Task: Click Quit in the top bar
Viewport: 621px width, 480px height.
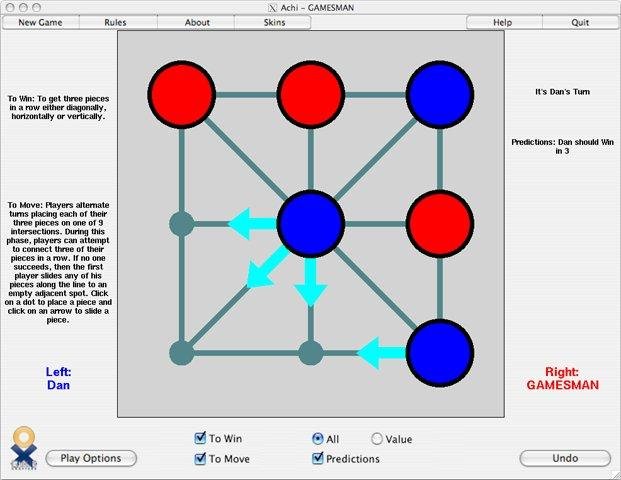Action: (x=580, y=23)
